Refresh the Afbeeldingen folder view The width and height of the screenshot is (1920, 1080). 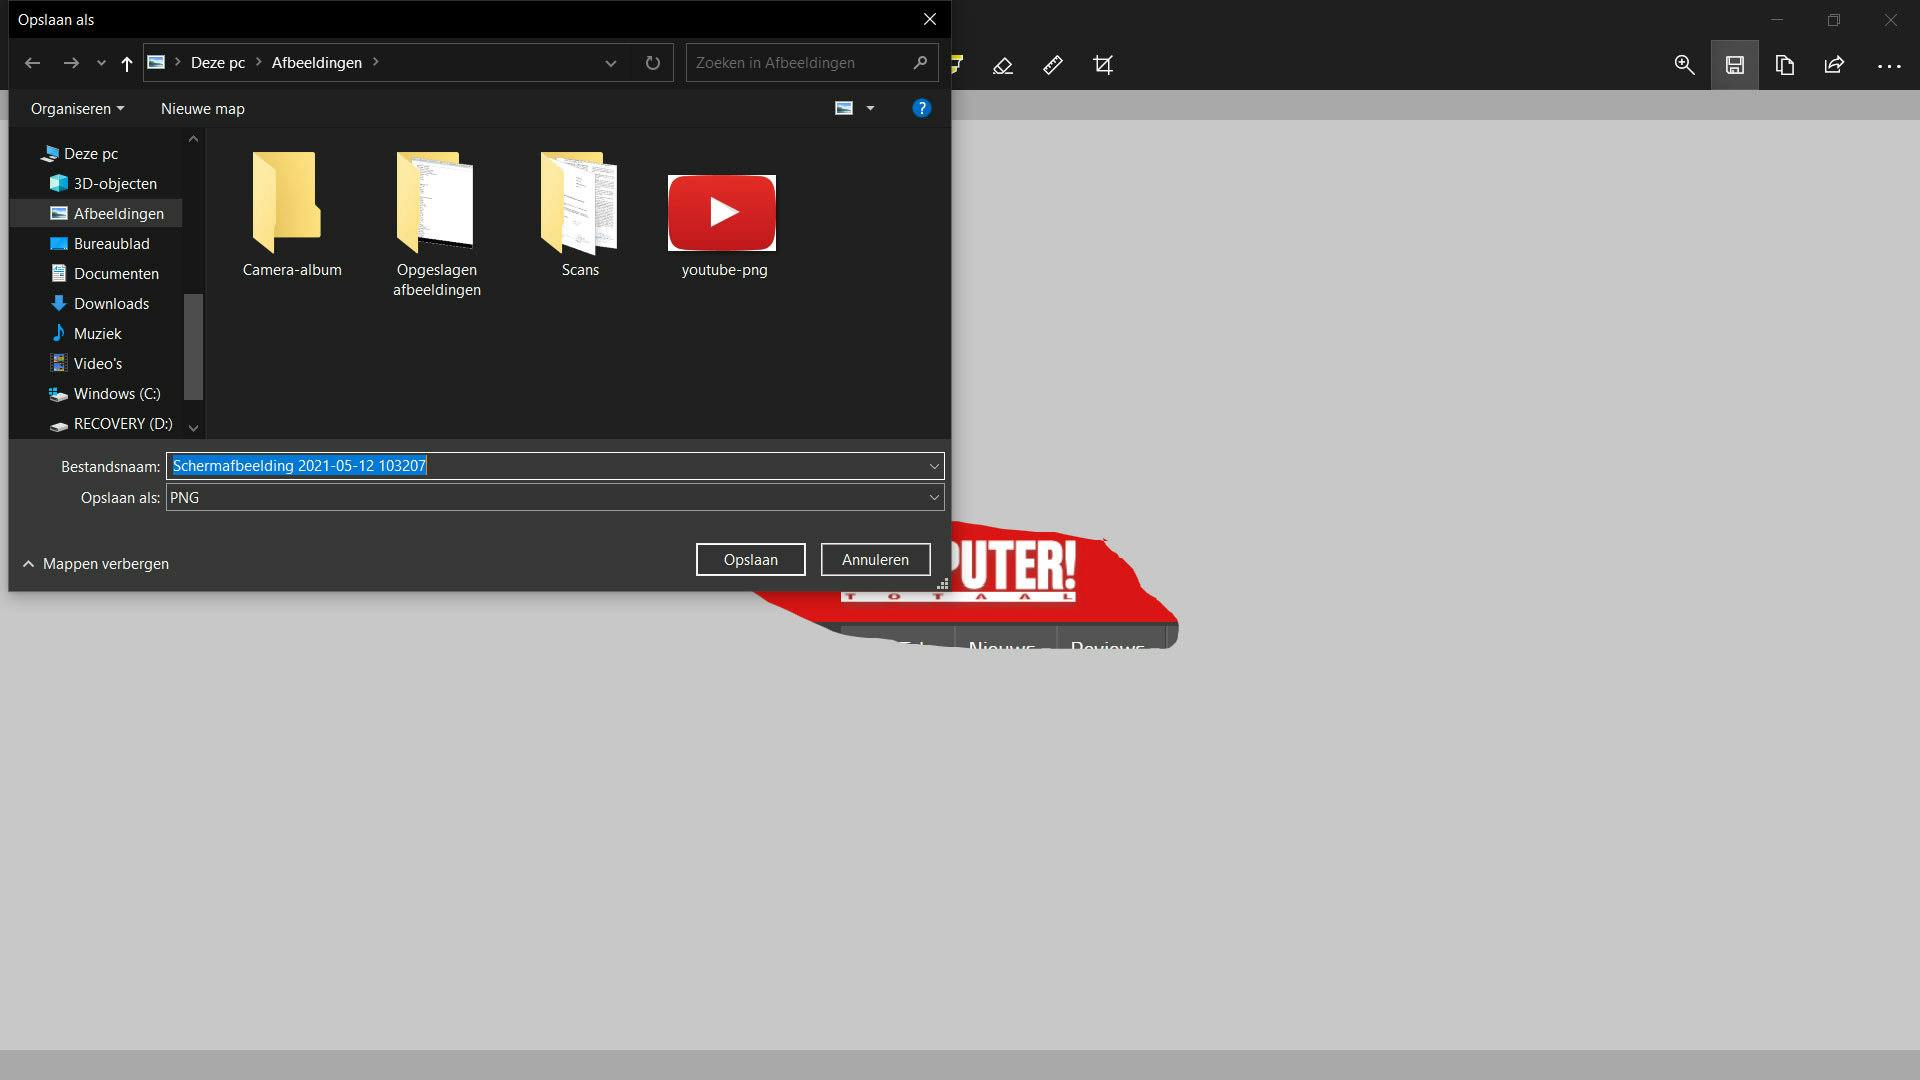coord(653,63)
